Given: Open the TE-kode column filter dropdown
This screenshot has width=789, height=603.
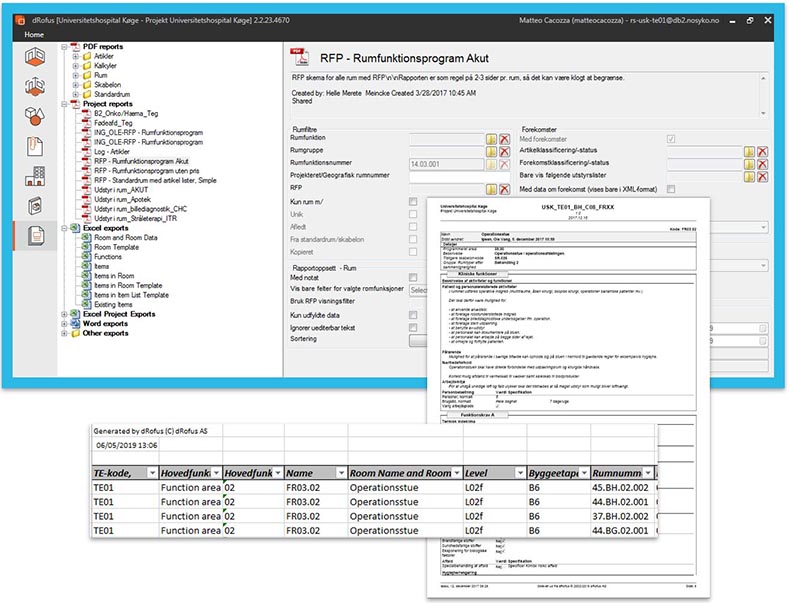Looking at the screenshot, I should (x=152, y=473).
